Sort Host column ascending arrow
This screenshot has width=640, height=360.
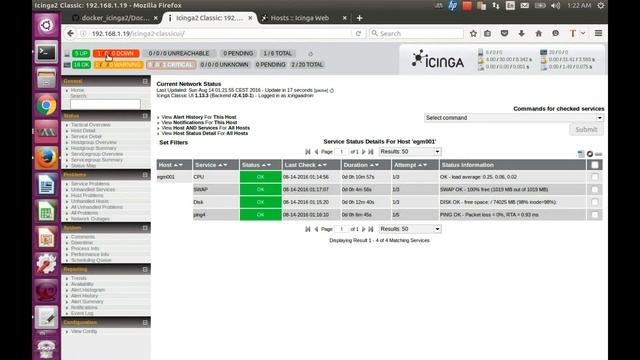pyautogui.click(x=176, y=165)
